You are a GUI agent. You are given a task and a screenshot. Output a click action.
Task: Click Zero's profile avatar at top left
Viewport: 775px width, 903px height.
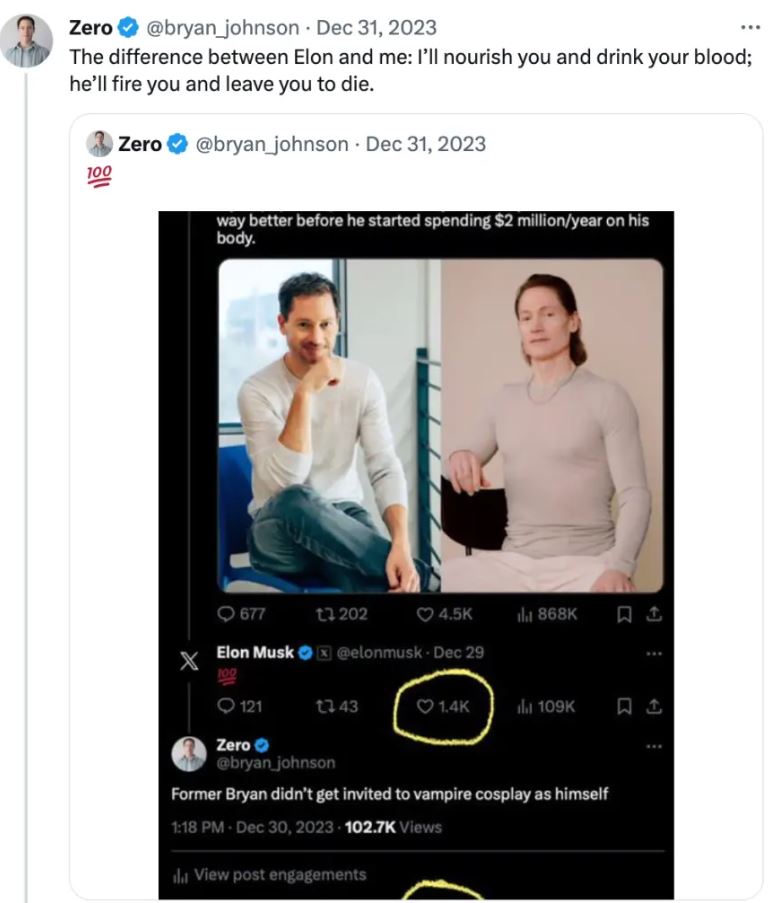tap(26, 41)
